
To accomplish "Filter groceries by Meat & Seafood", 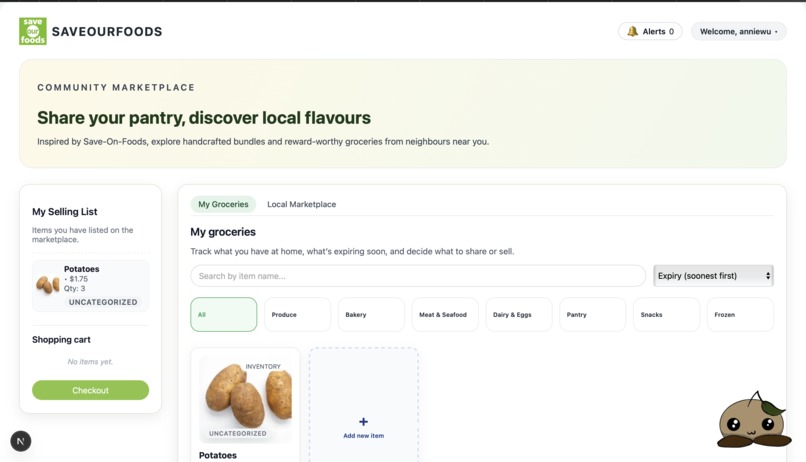I will [x=445, y=315].
